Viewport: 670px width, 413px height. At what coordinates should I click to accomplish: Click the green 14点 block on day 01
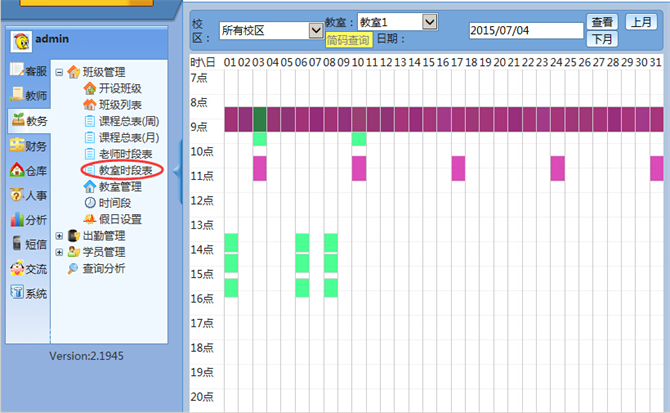tap(231, 243)
